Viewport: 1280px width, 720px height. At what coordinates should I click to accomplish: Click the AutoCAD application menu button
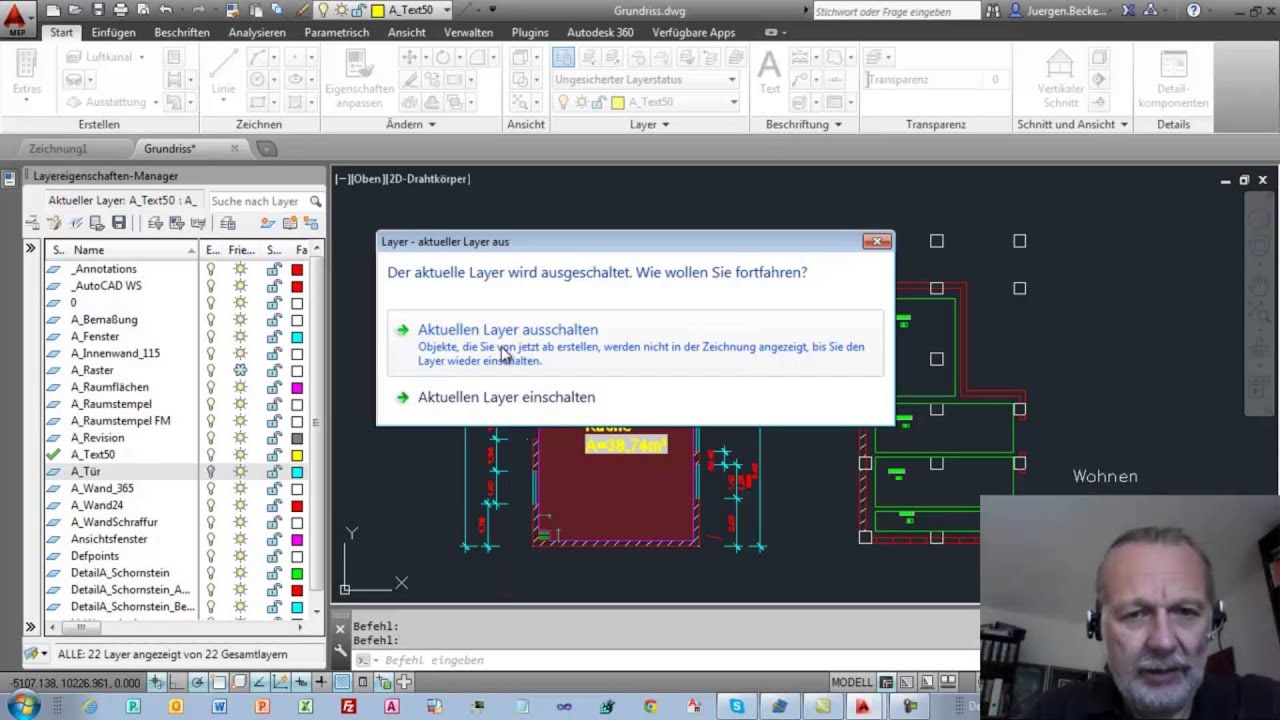click(17, 17)
